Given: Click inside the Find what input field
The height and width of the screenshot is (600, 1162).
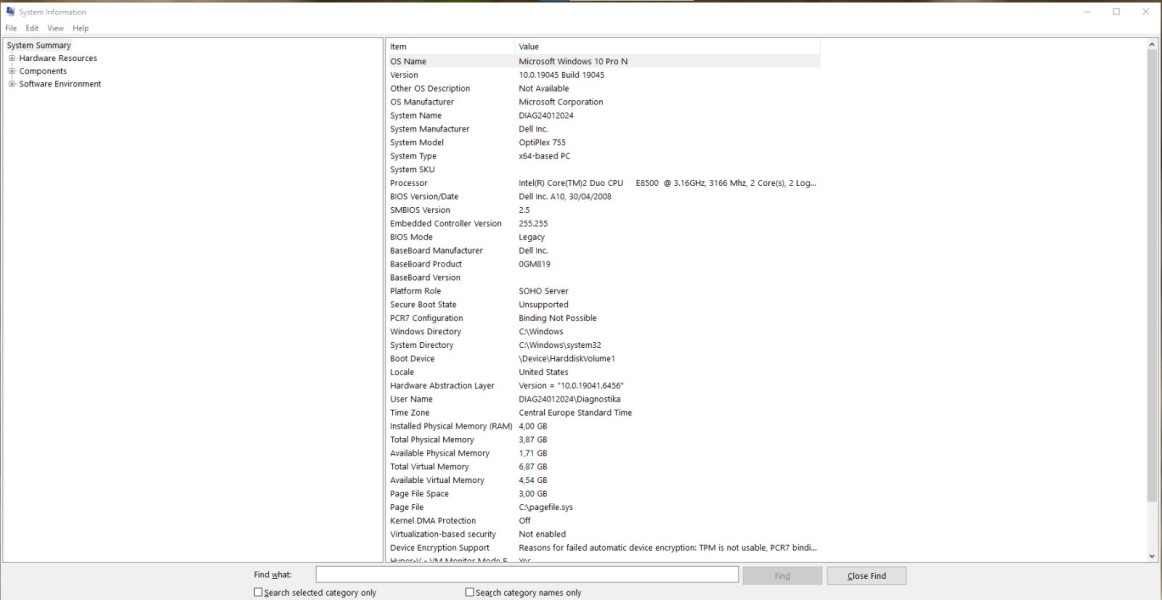Looking at the screenshot, I should point(525,574).
